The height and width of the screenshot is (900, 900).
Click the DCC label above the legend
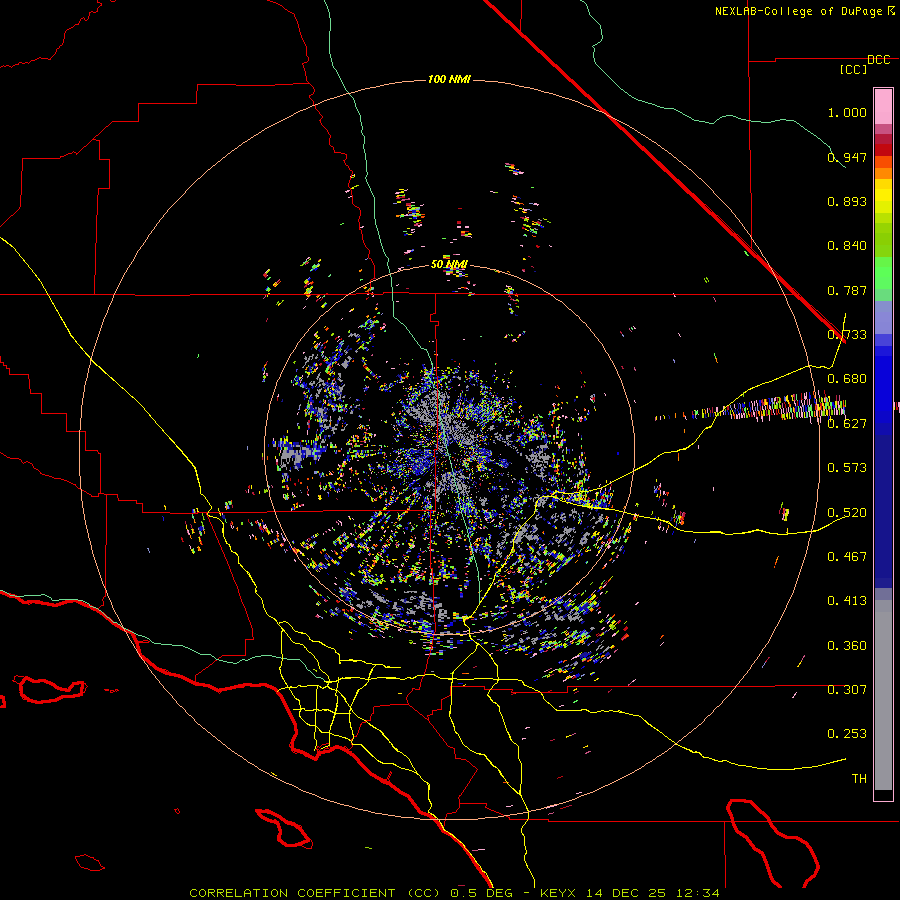point(879,60)
